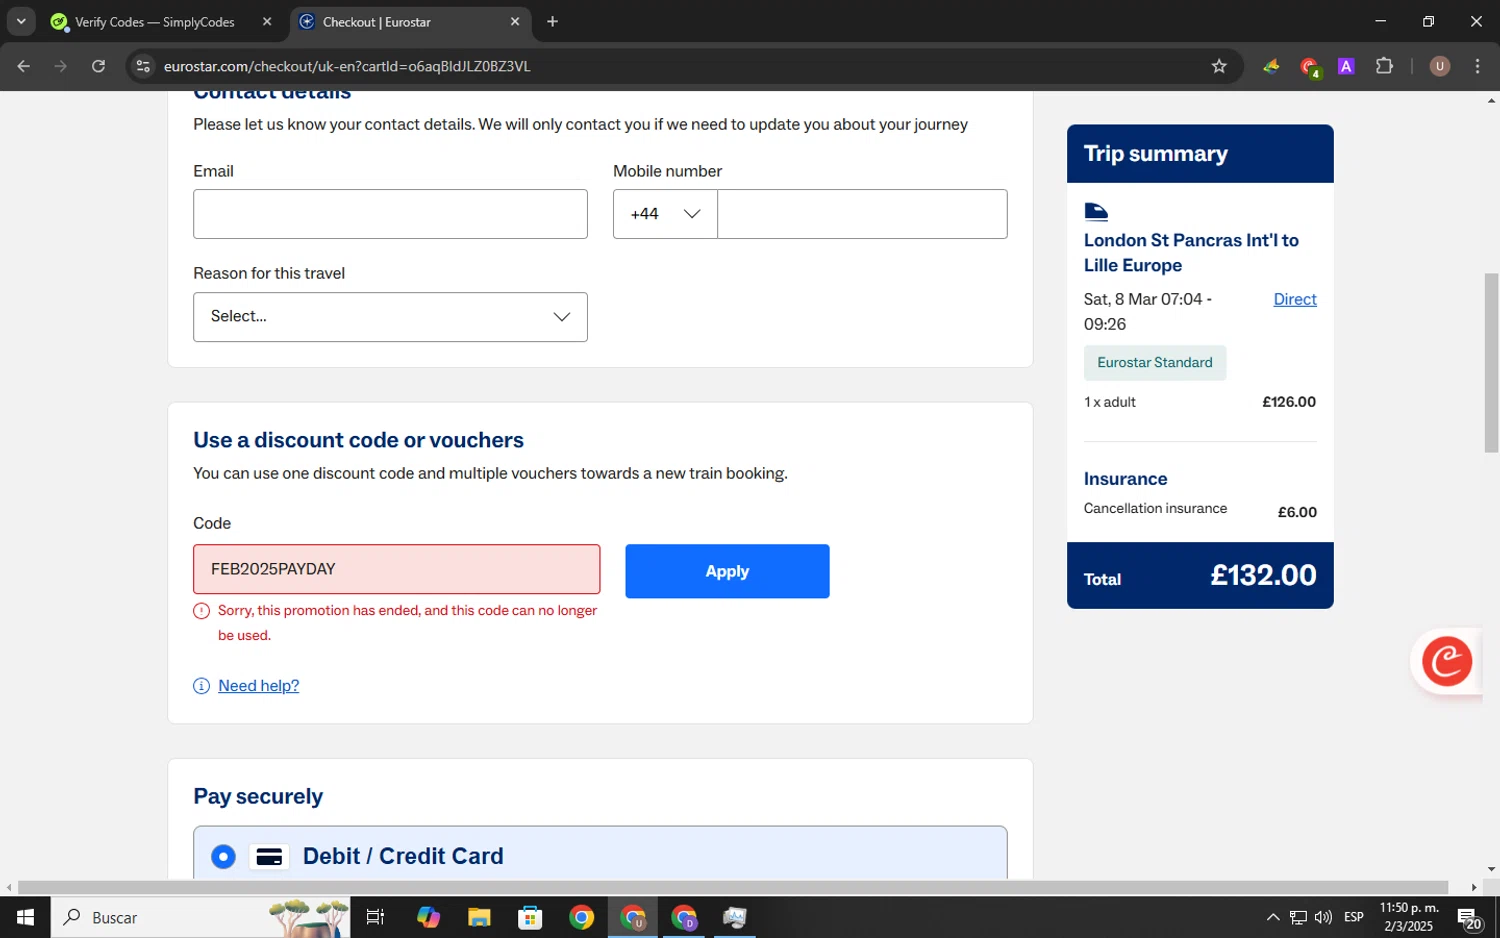Open Task View on the taskbar
Viewport: 1500px width, 938px height.
tap(376, 917)
